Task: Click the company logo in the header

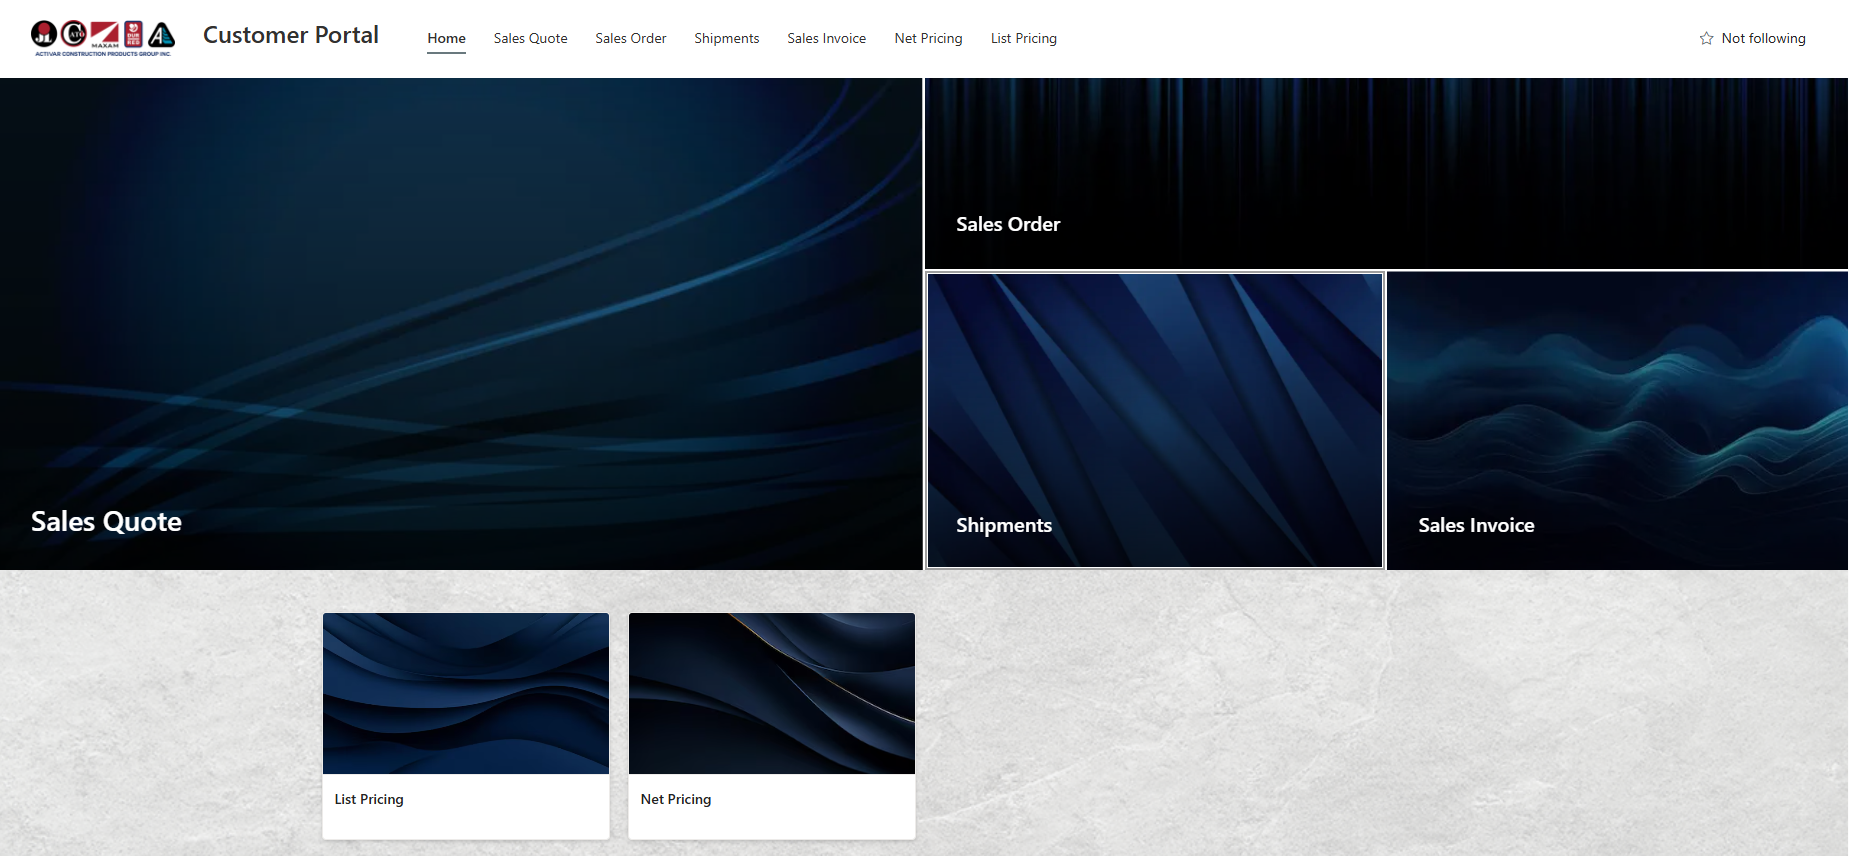Action: (x=103, y=38)
